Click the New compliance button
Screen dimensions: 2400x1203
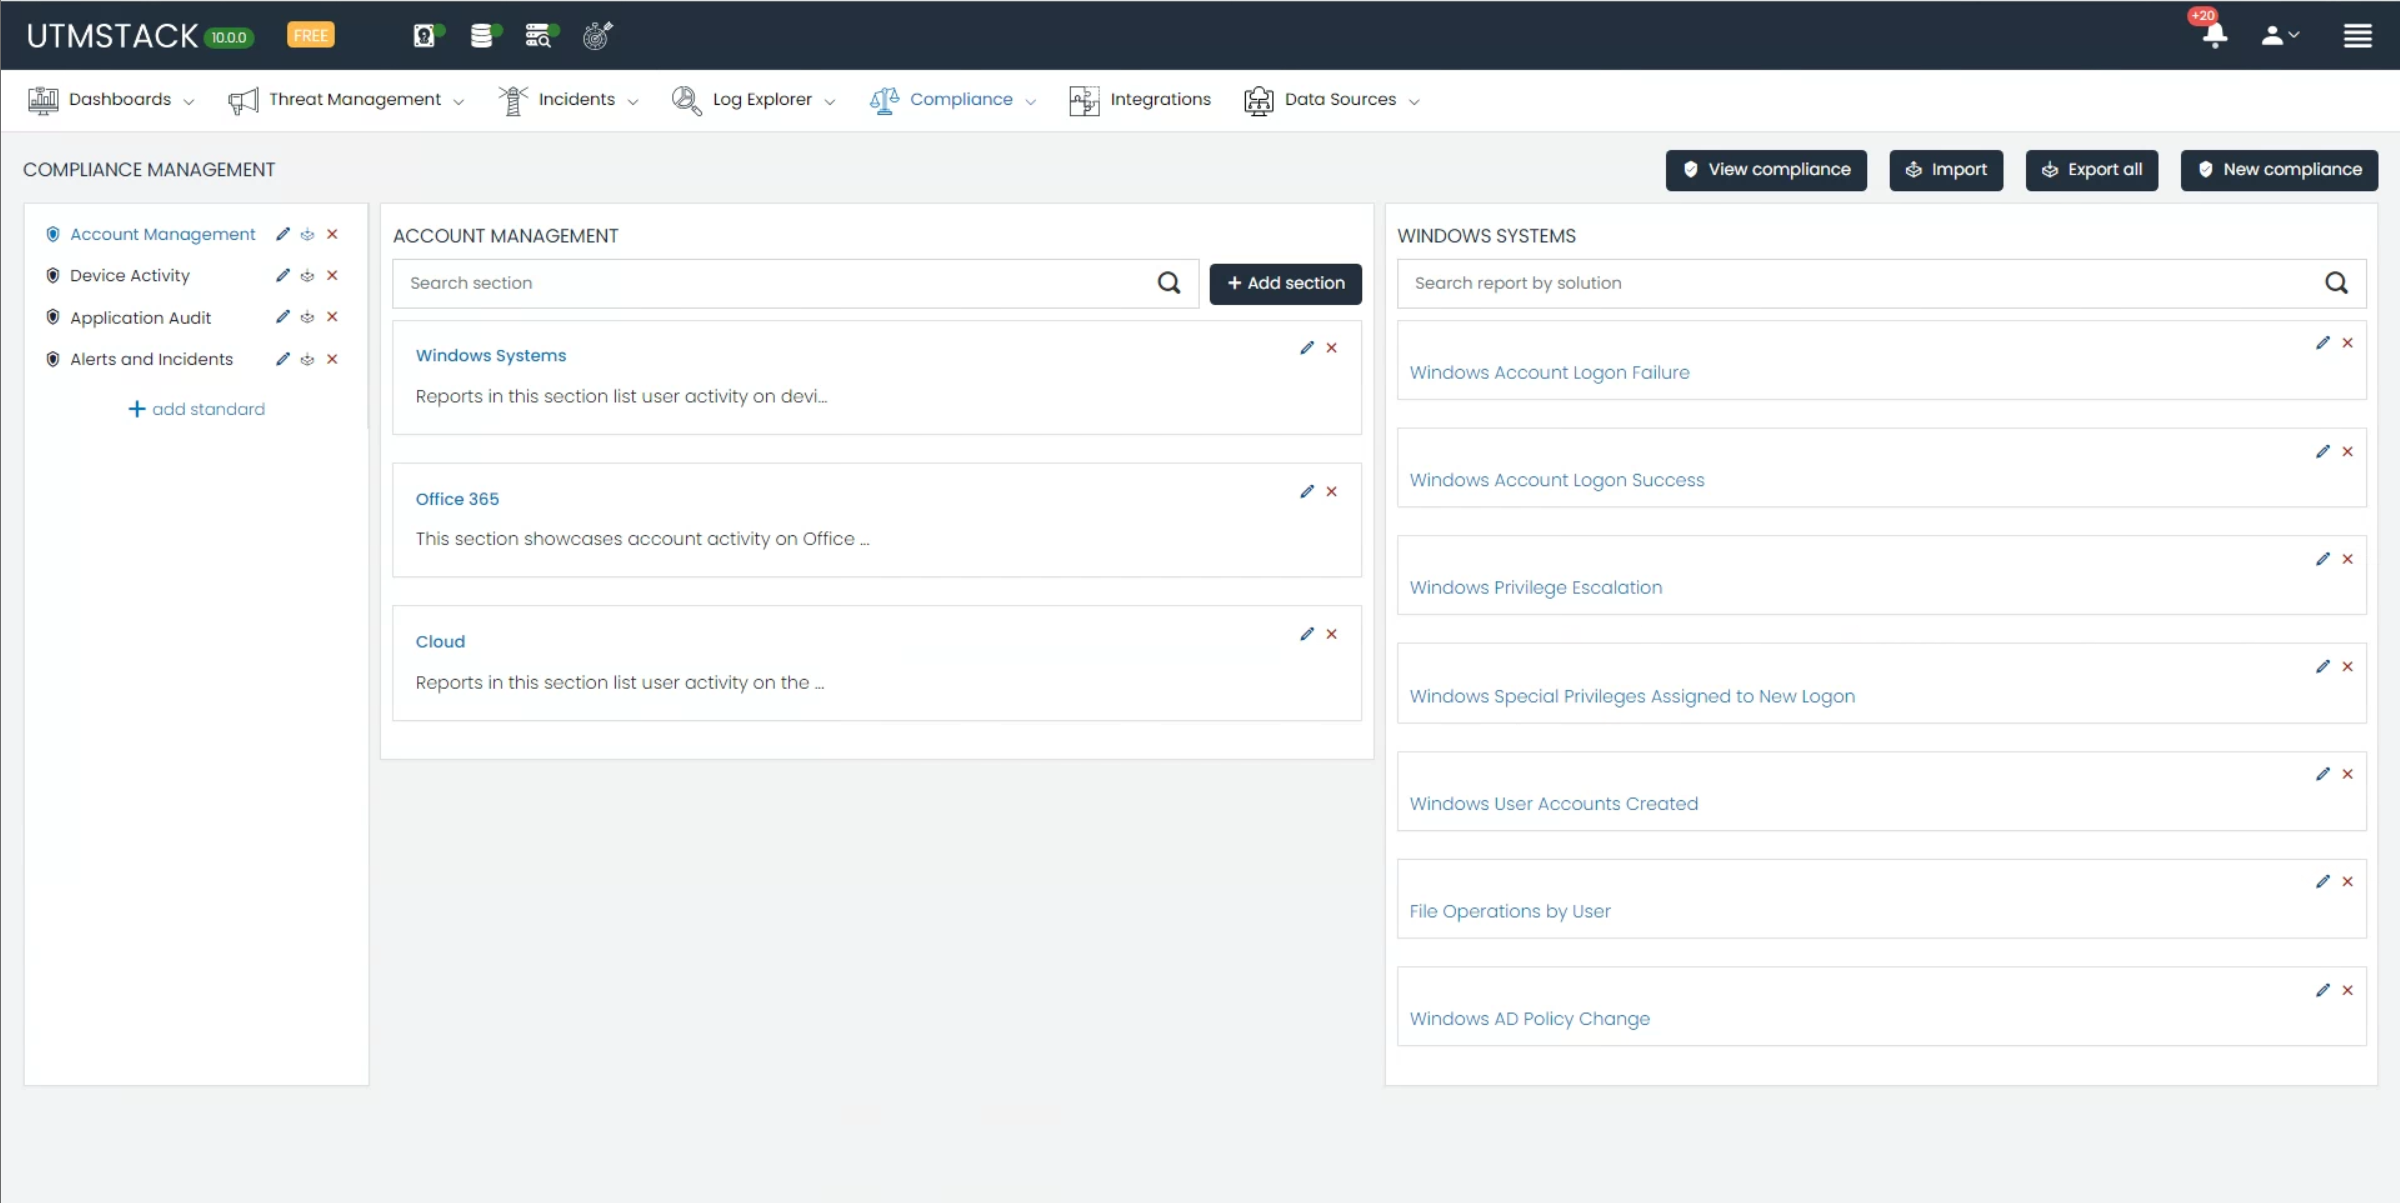click(2279, 170)
